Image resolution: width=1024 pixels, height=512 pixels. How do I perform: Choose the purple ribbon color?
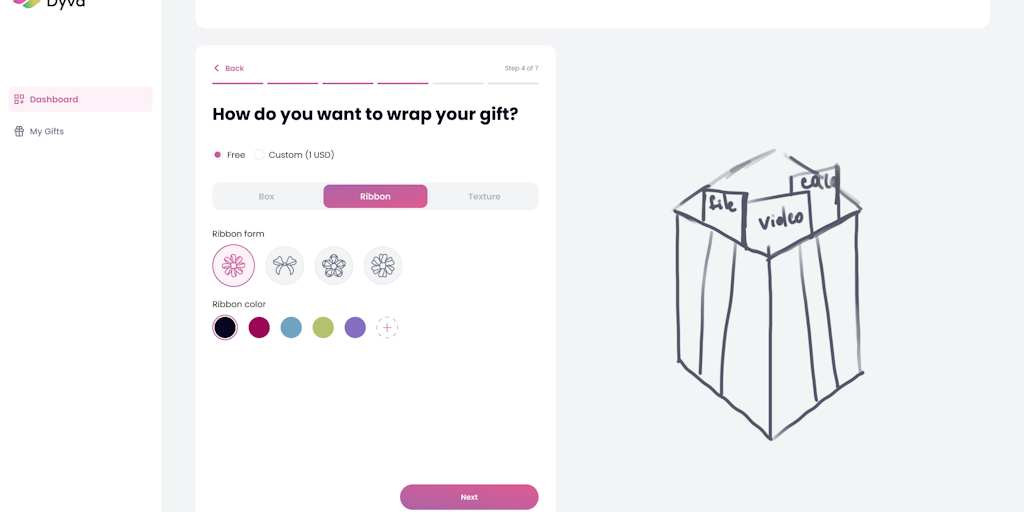point(355,327)
